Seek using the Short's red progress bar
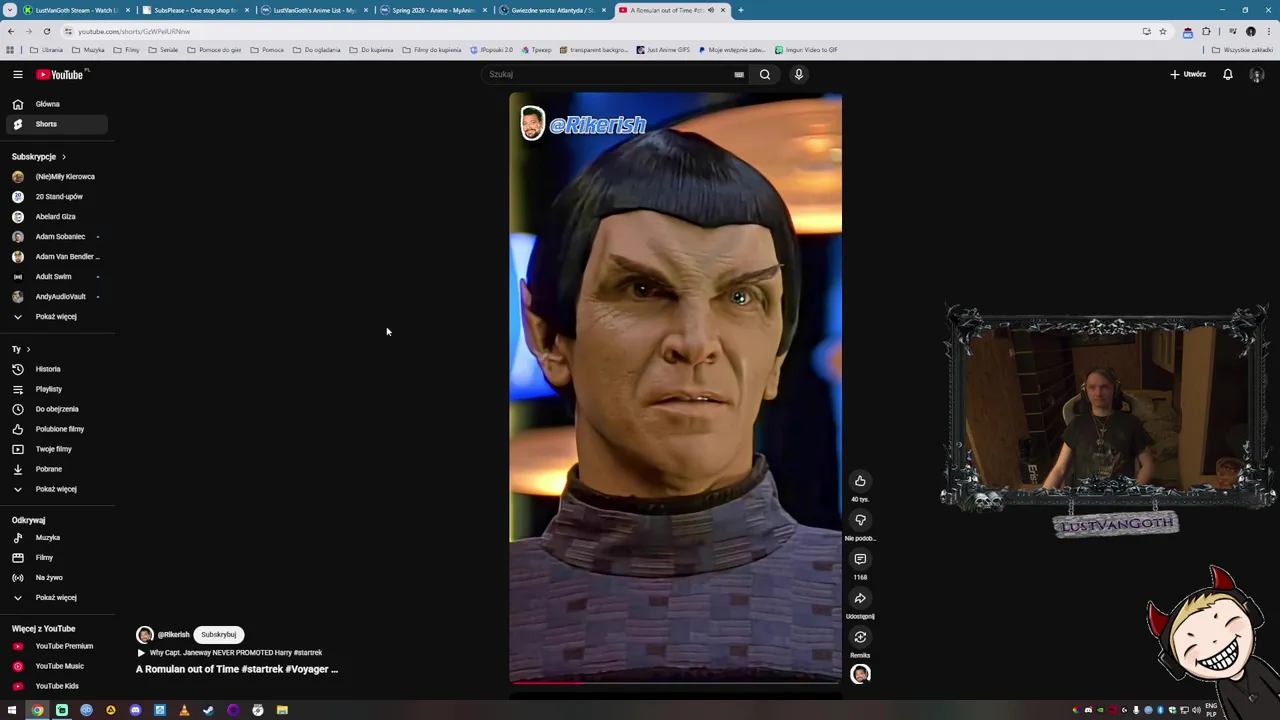This screenshot has height=720, width=1280. point(675,683)
